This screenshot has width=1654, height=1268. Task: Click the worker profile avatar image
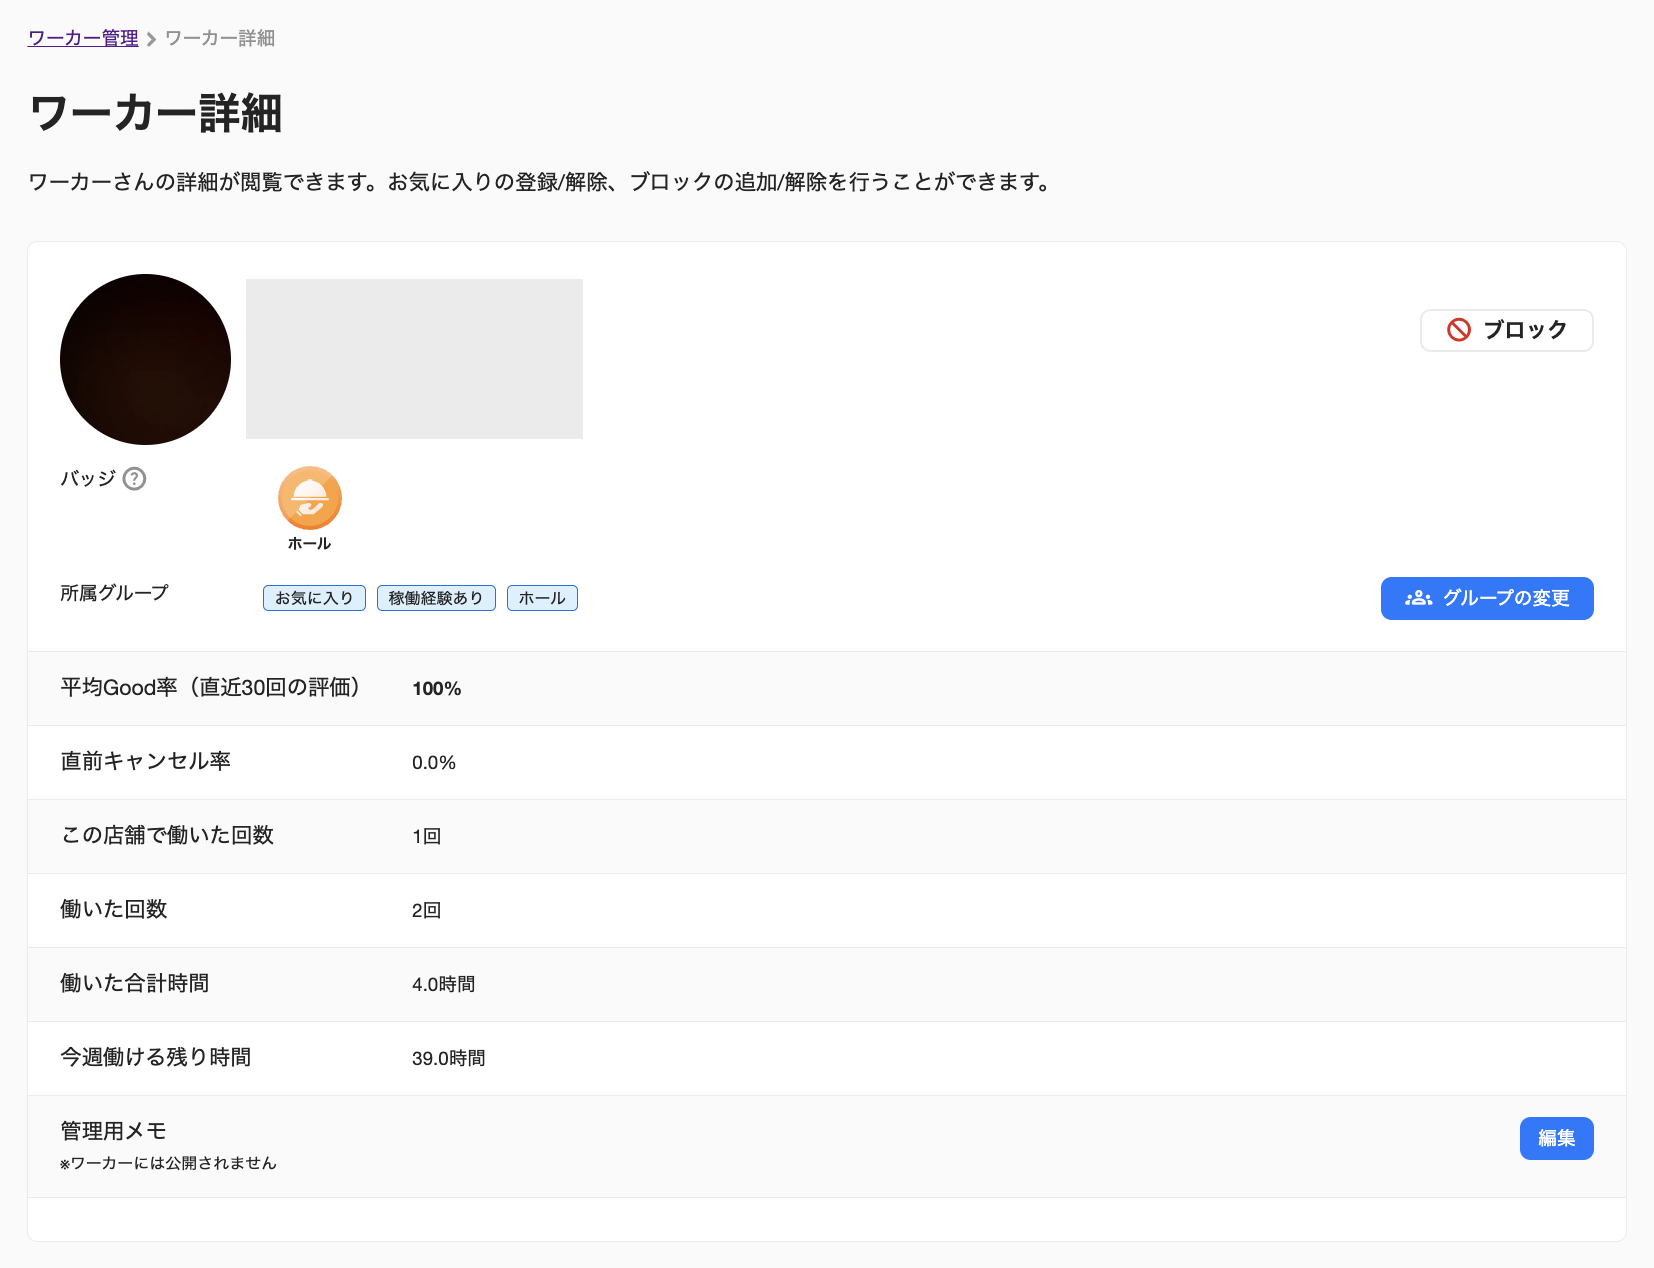point(145,359)
